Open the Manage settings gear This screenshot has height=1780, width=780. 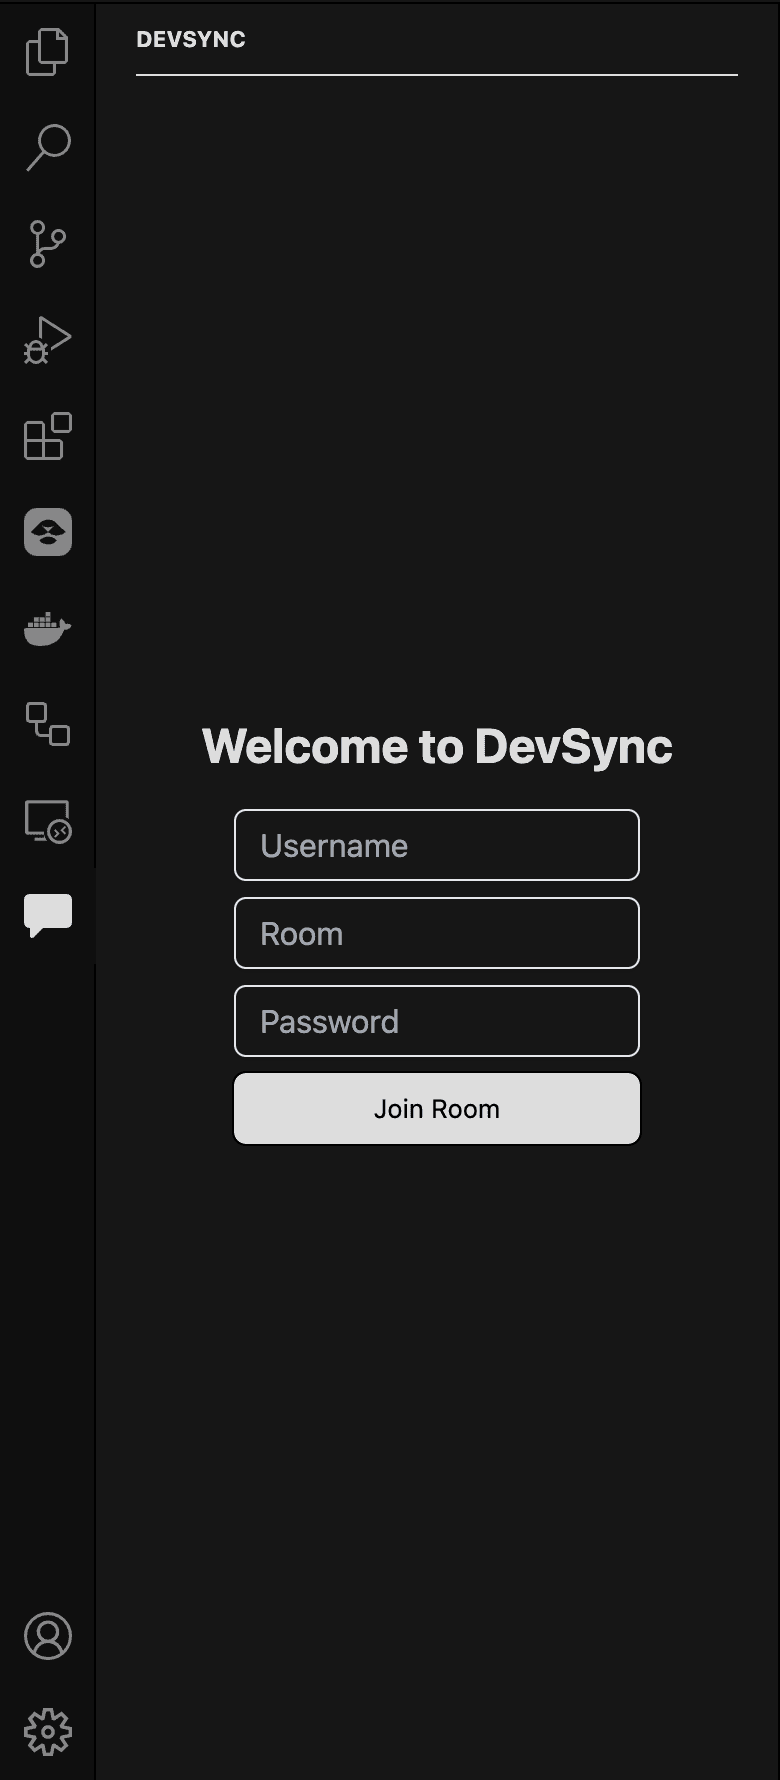pos(47,1732)
